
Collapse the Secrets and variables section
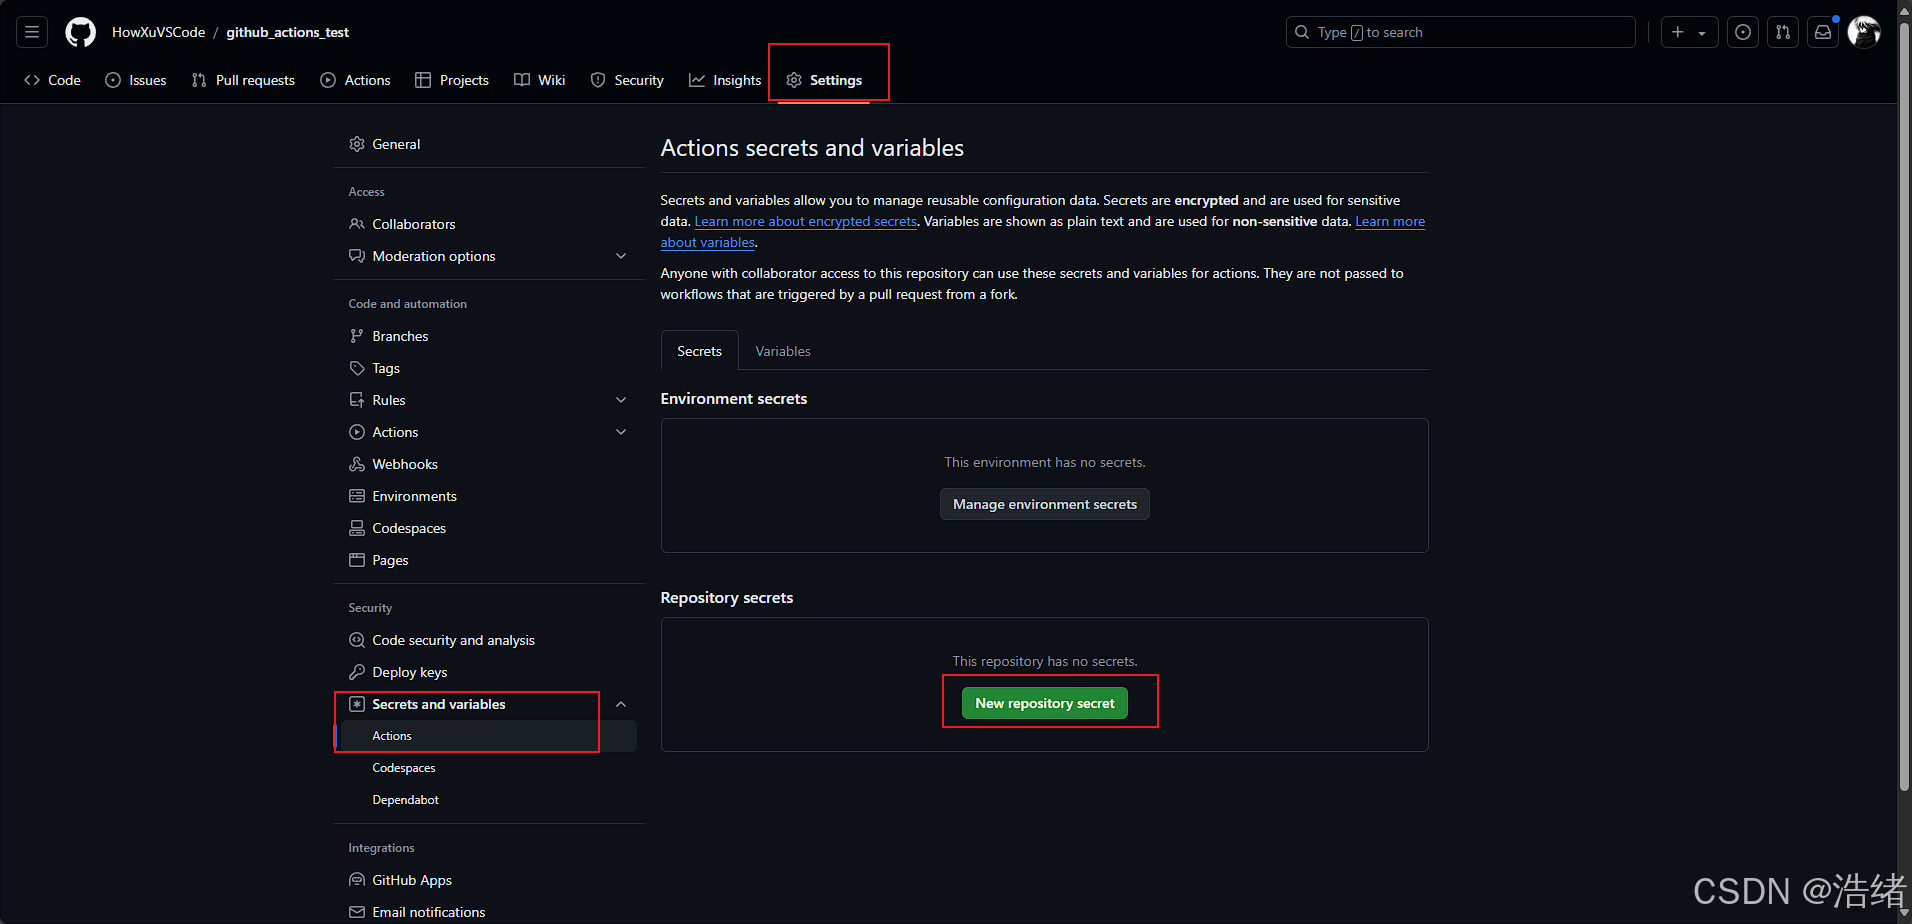[621, 704]
